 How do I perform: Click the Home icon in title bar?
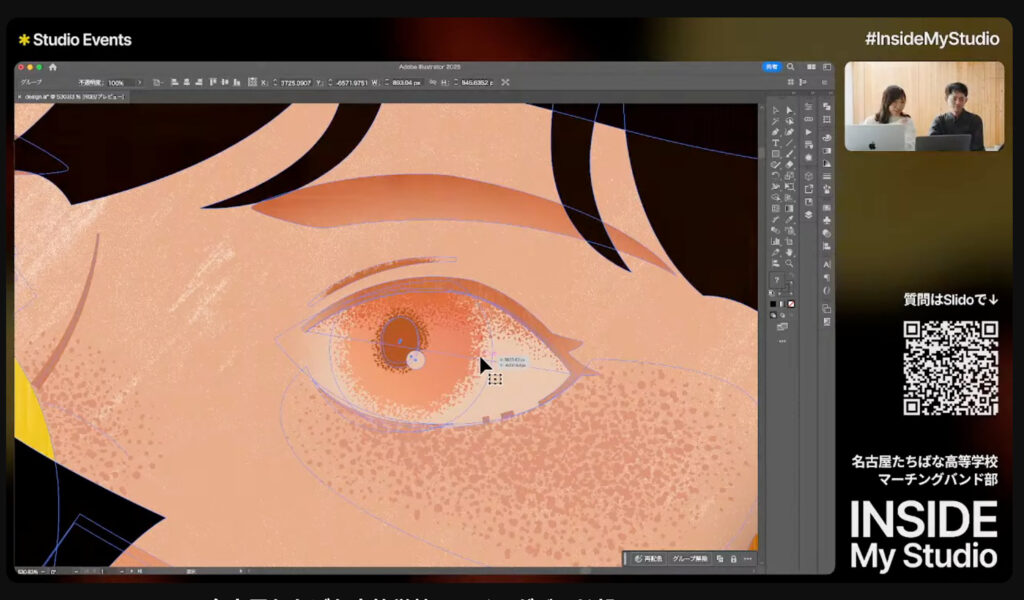(x=53, y=68)
